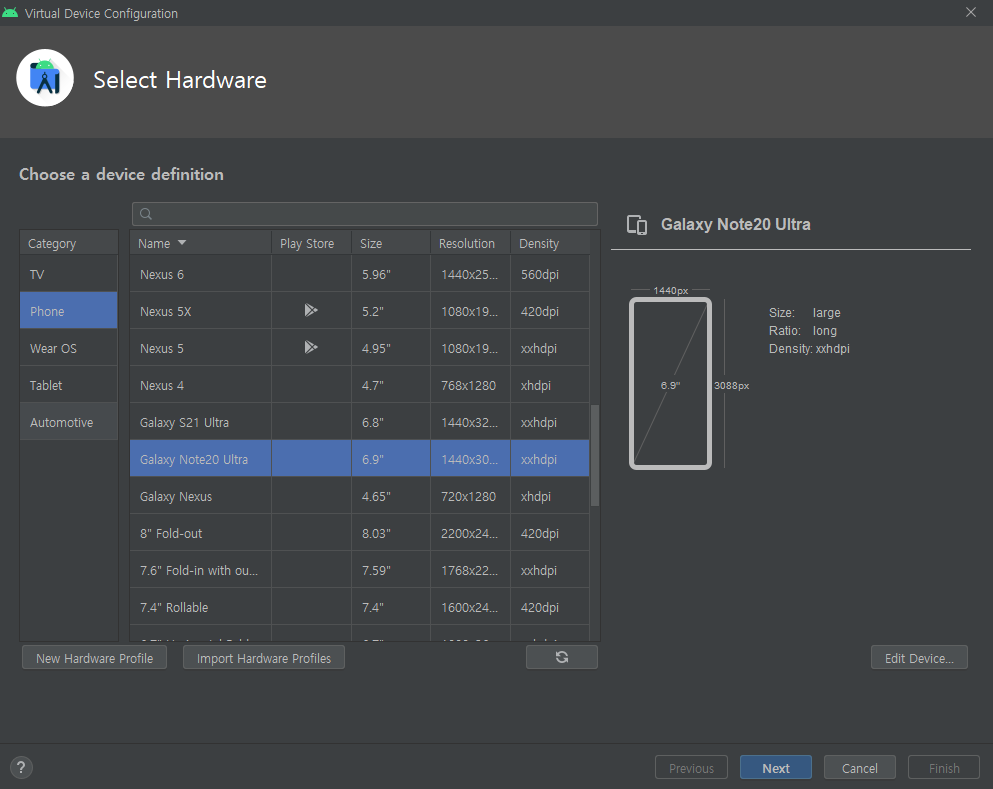
Task: Select the Nexus 6 device row
Action: (x=359, y=274)
